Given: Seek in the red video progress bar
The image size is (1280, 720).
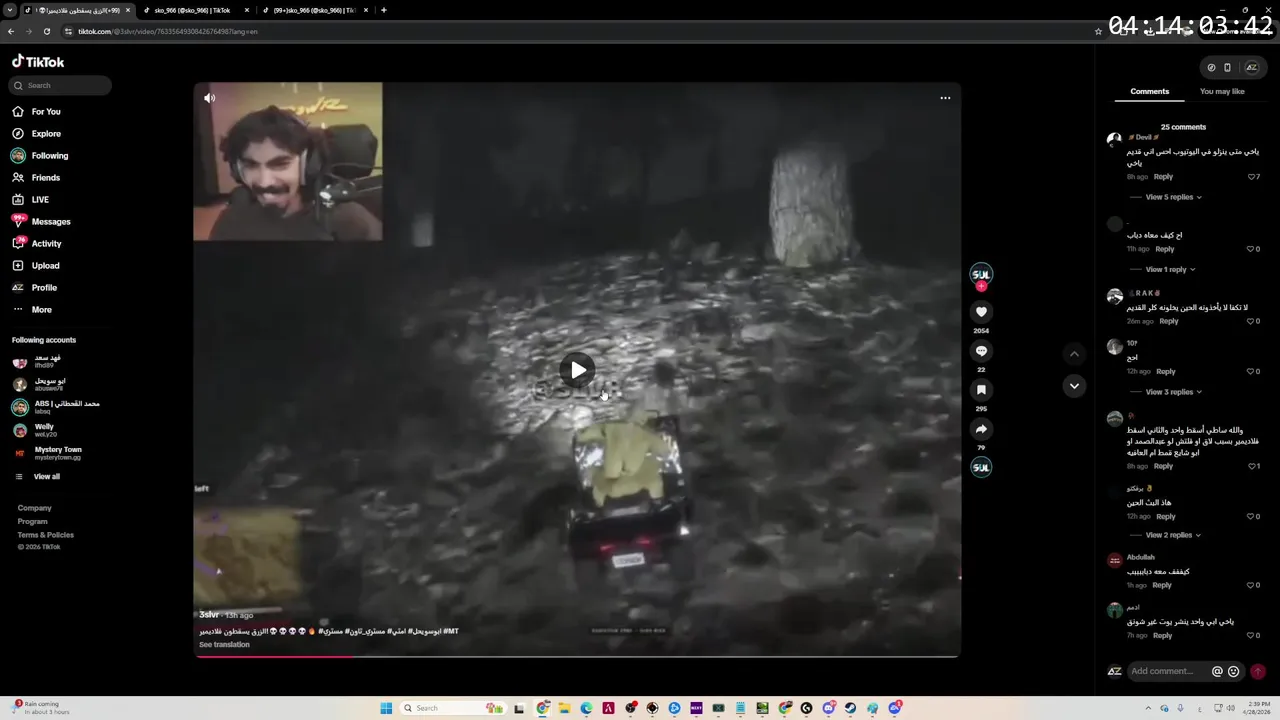Looking at the screenshot, I should 577,656.
